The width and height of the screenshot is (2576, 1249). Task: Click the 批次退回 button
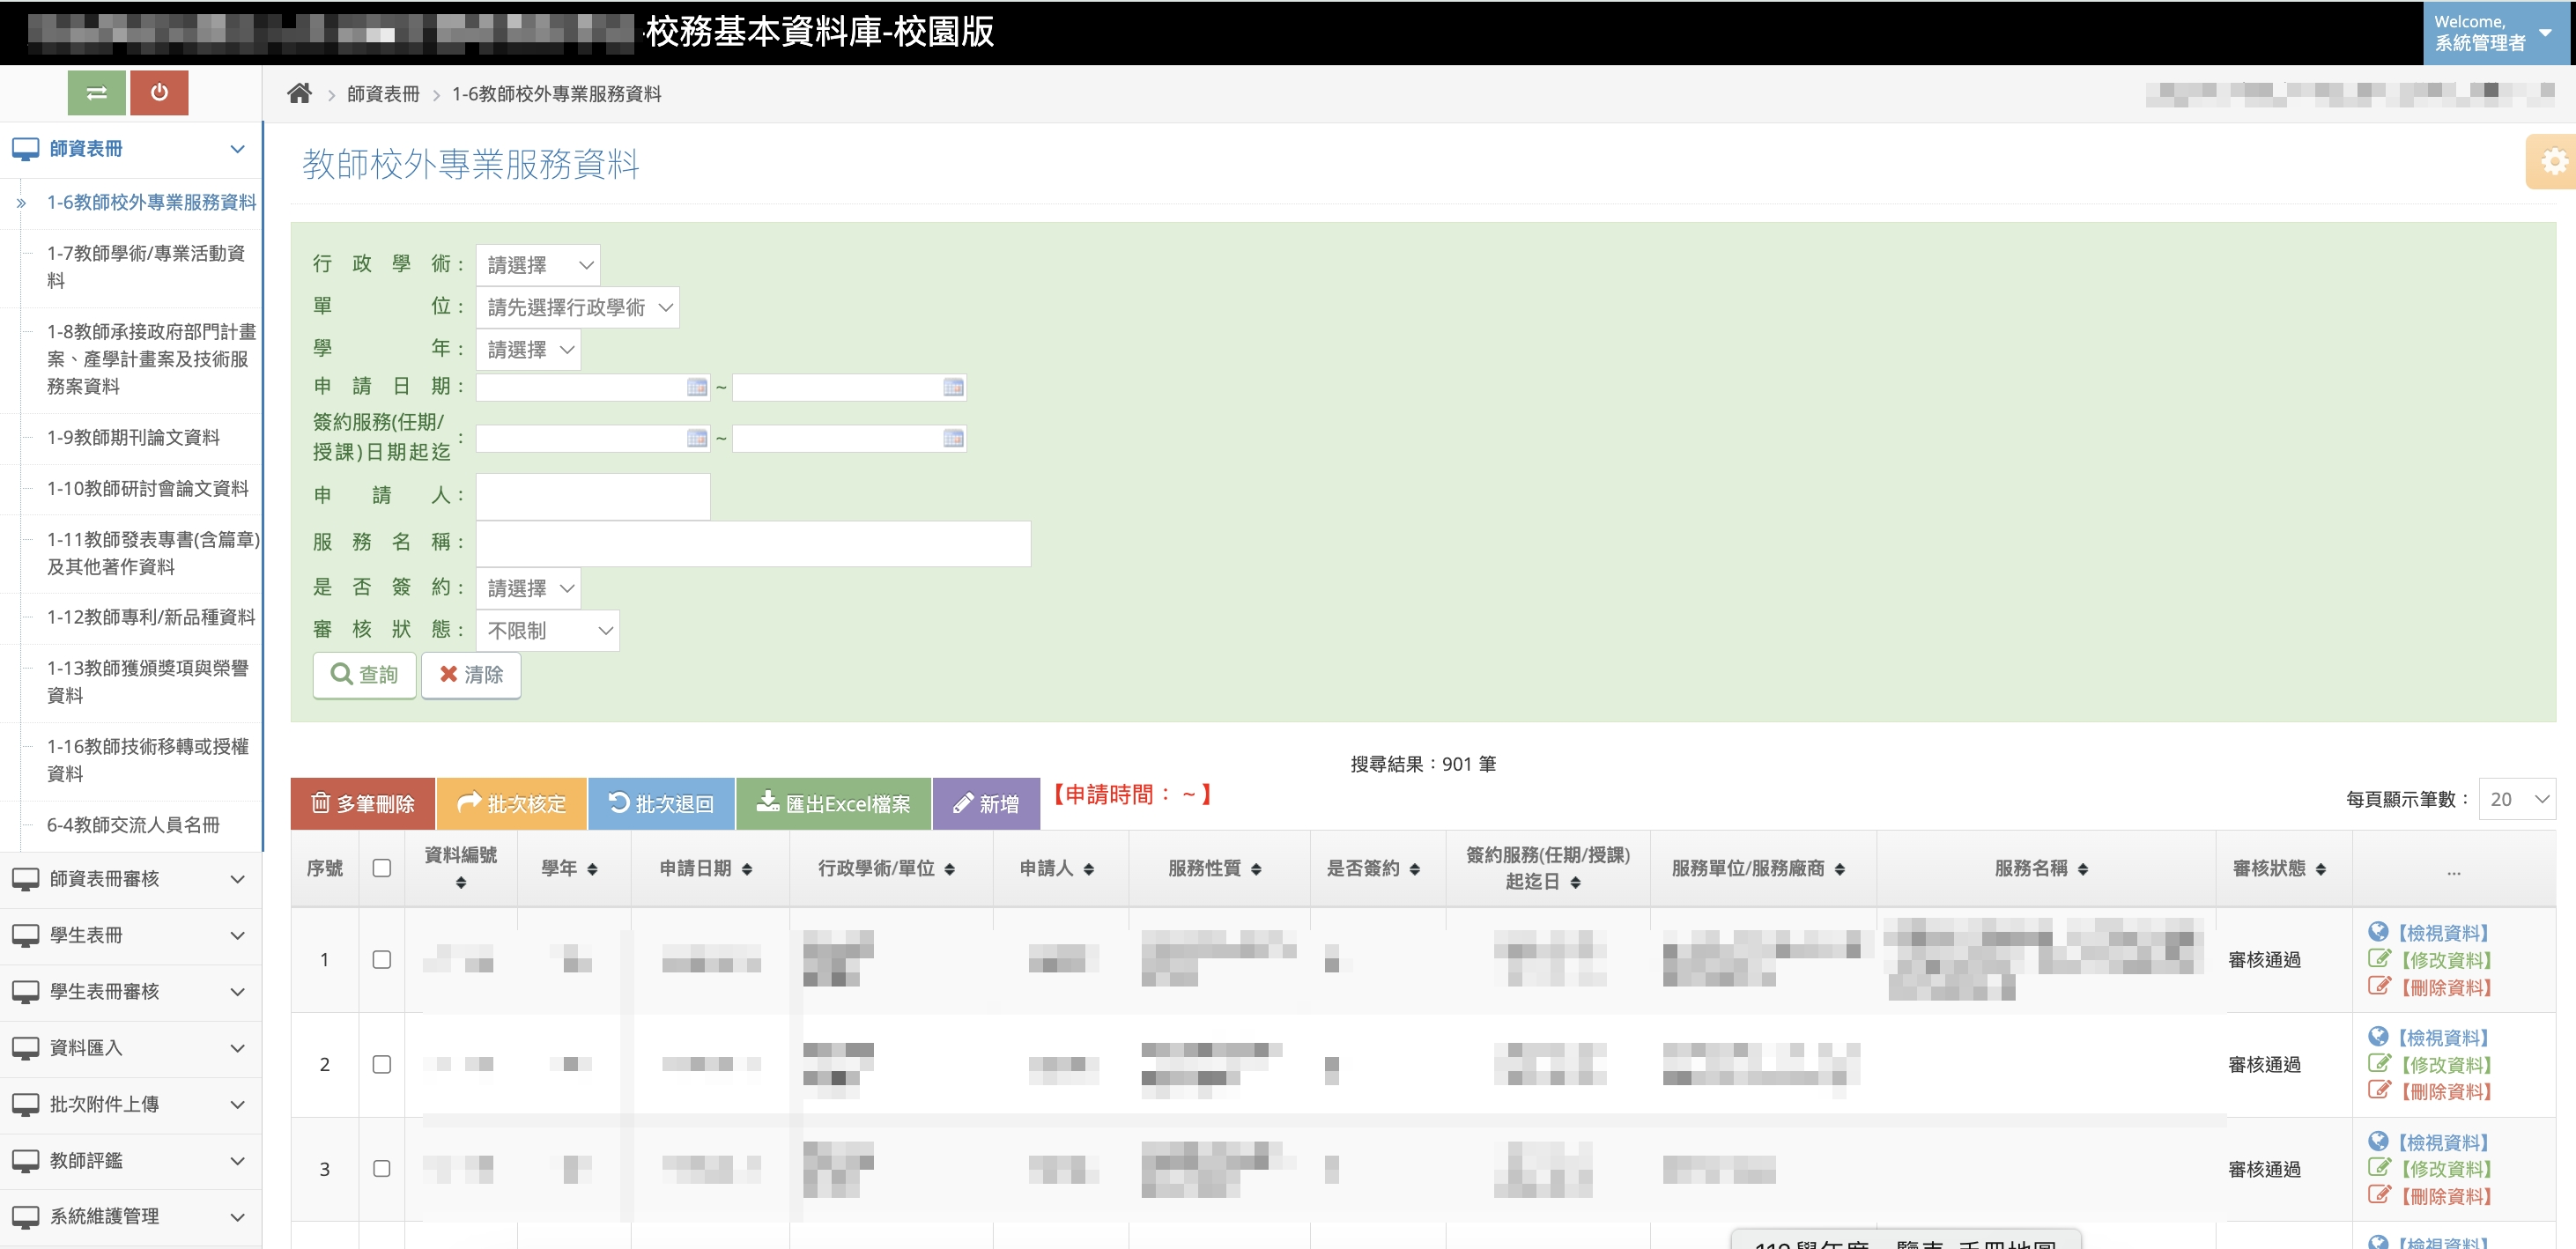click(661, 805)
